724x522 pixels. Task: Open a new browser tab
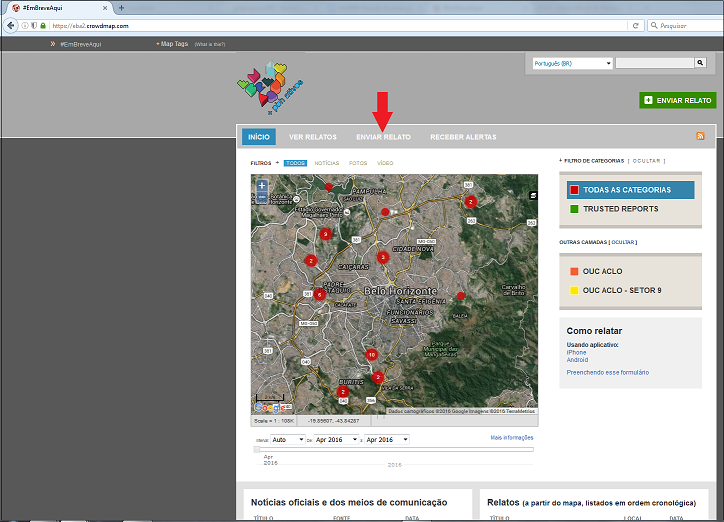pos(121,8)
